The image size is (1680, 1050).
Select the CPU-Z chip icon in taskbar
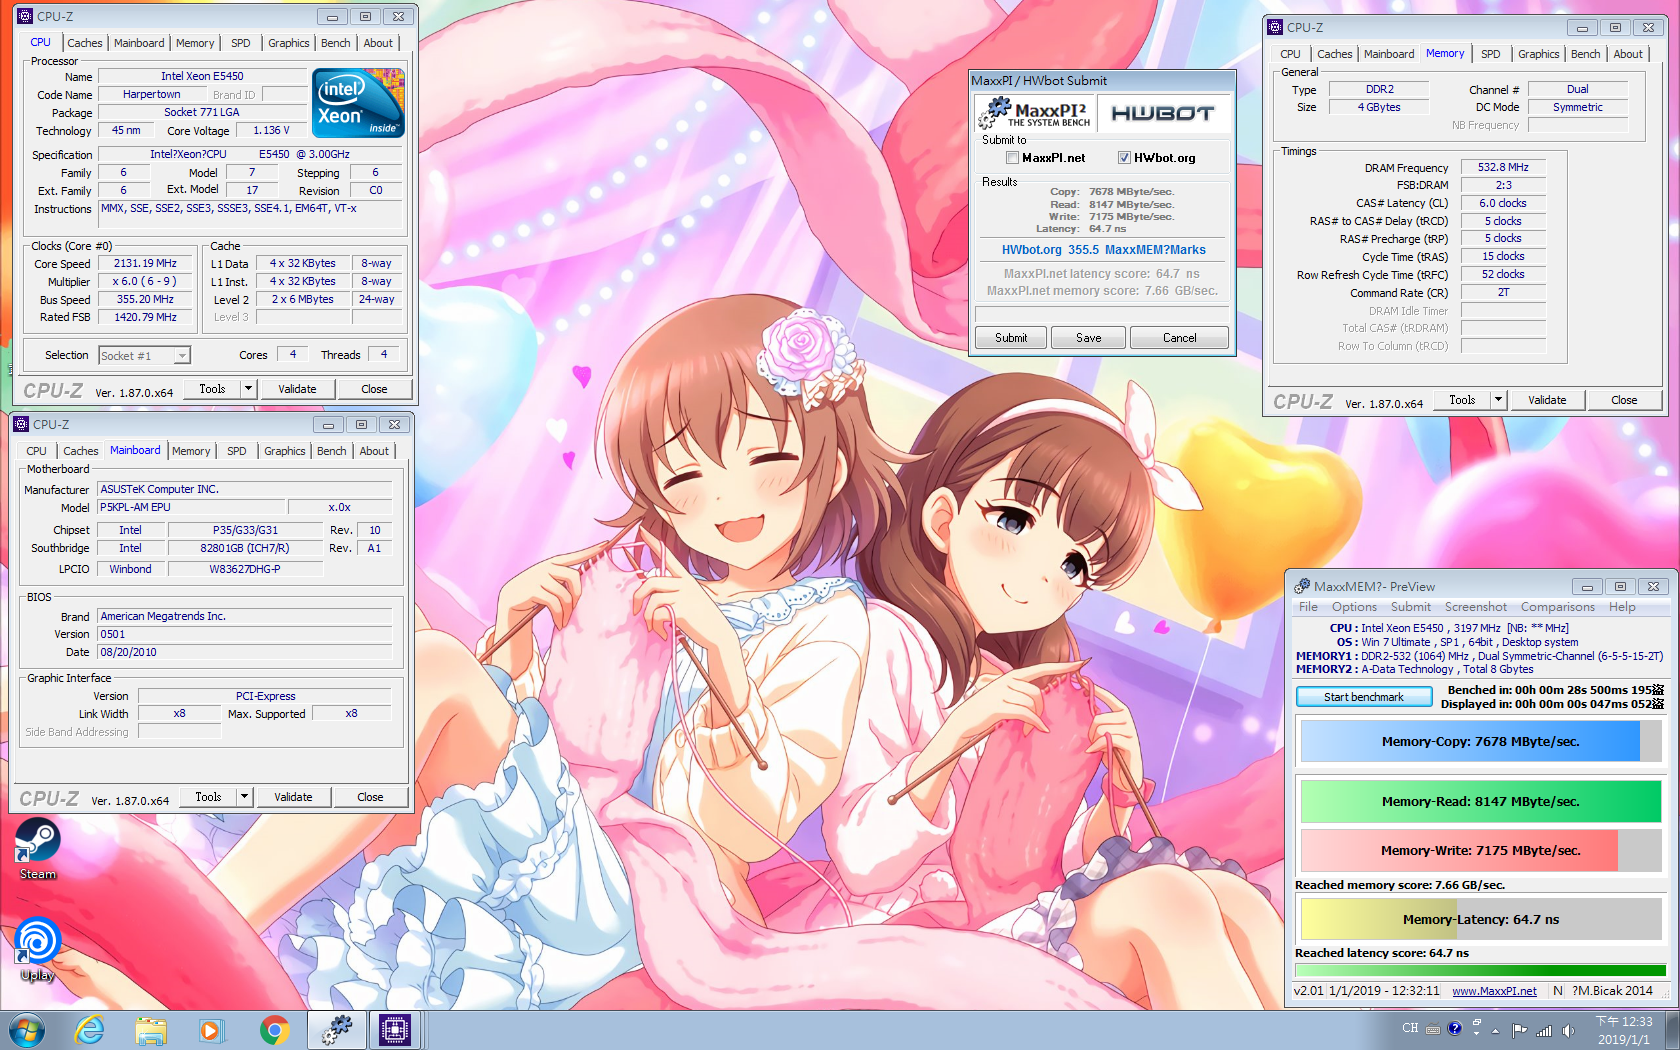(x=395, y=1030)
